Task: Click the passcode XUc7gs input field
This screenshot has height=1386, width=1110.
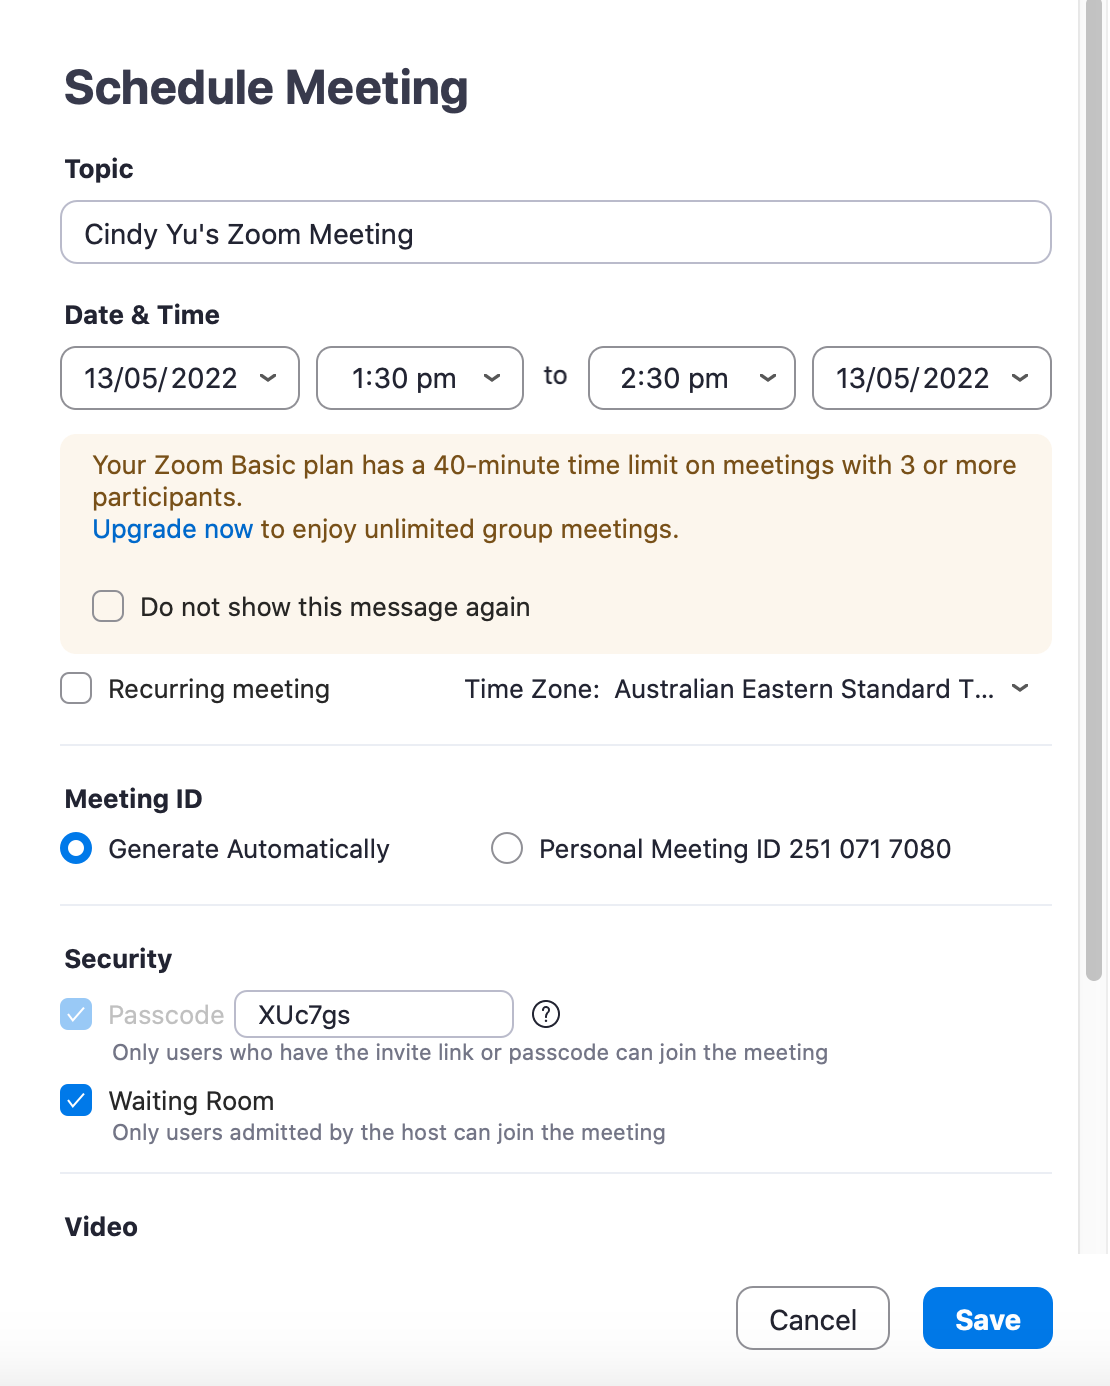Action: pyautogui.click(x=374, y=1014)
